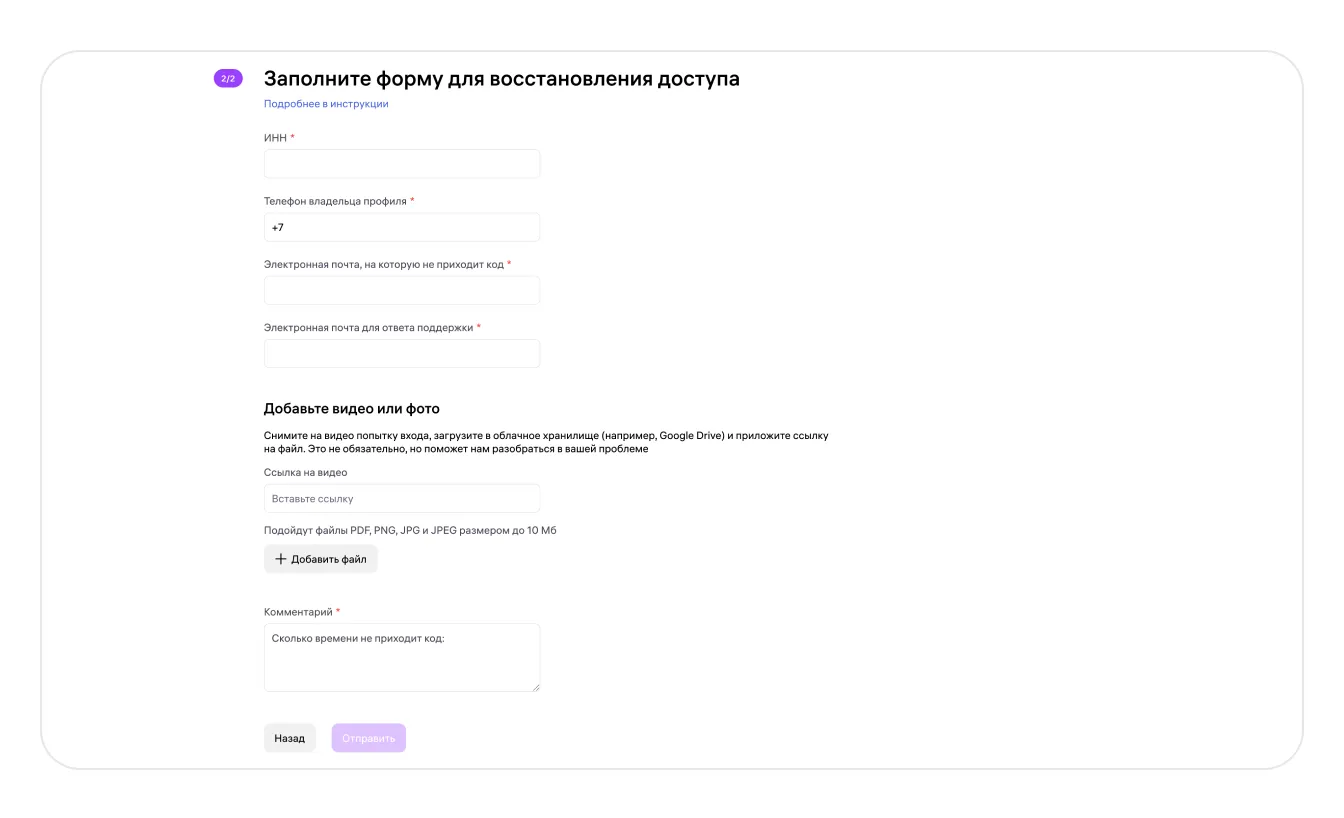Click the Комментарий label text
This screenshot has height=818, width=1344.
pyautogui.click(x=298, y=612)
